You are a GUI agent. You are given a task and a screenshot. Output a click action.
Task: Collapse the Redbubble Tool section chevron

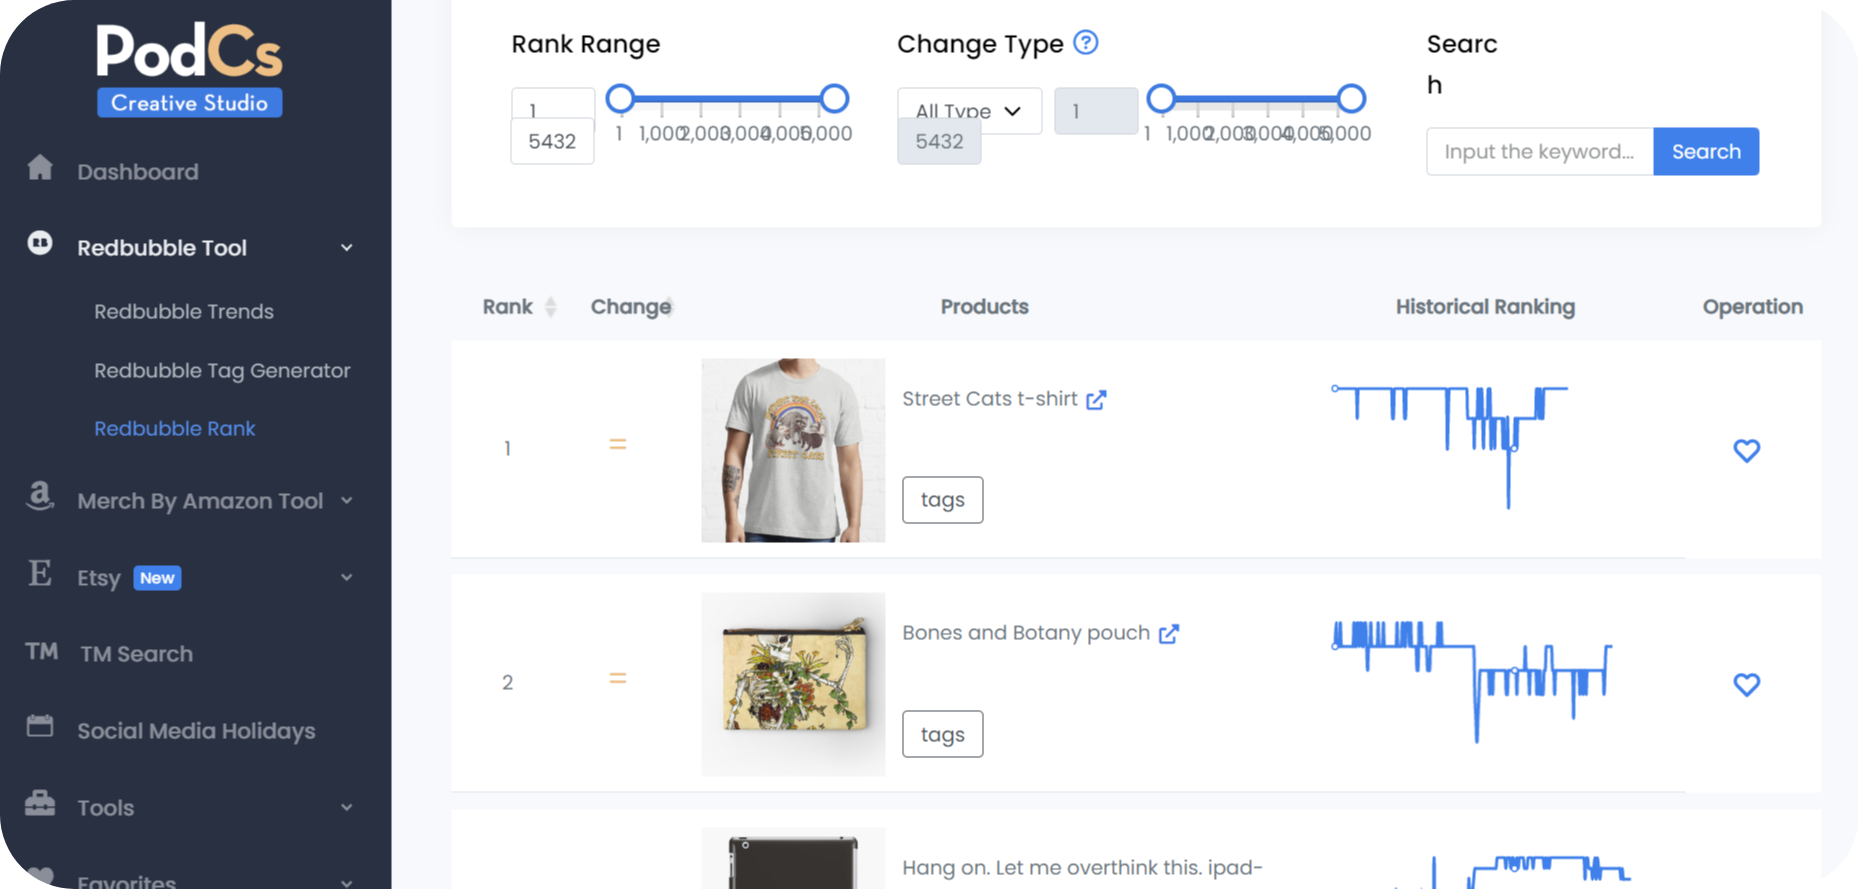pos(346,246)
